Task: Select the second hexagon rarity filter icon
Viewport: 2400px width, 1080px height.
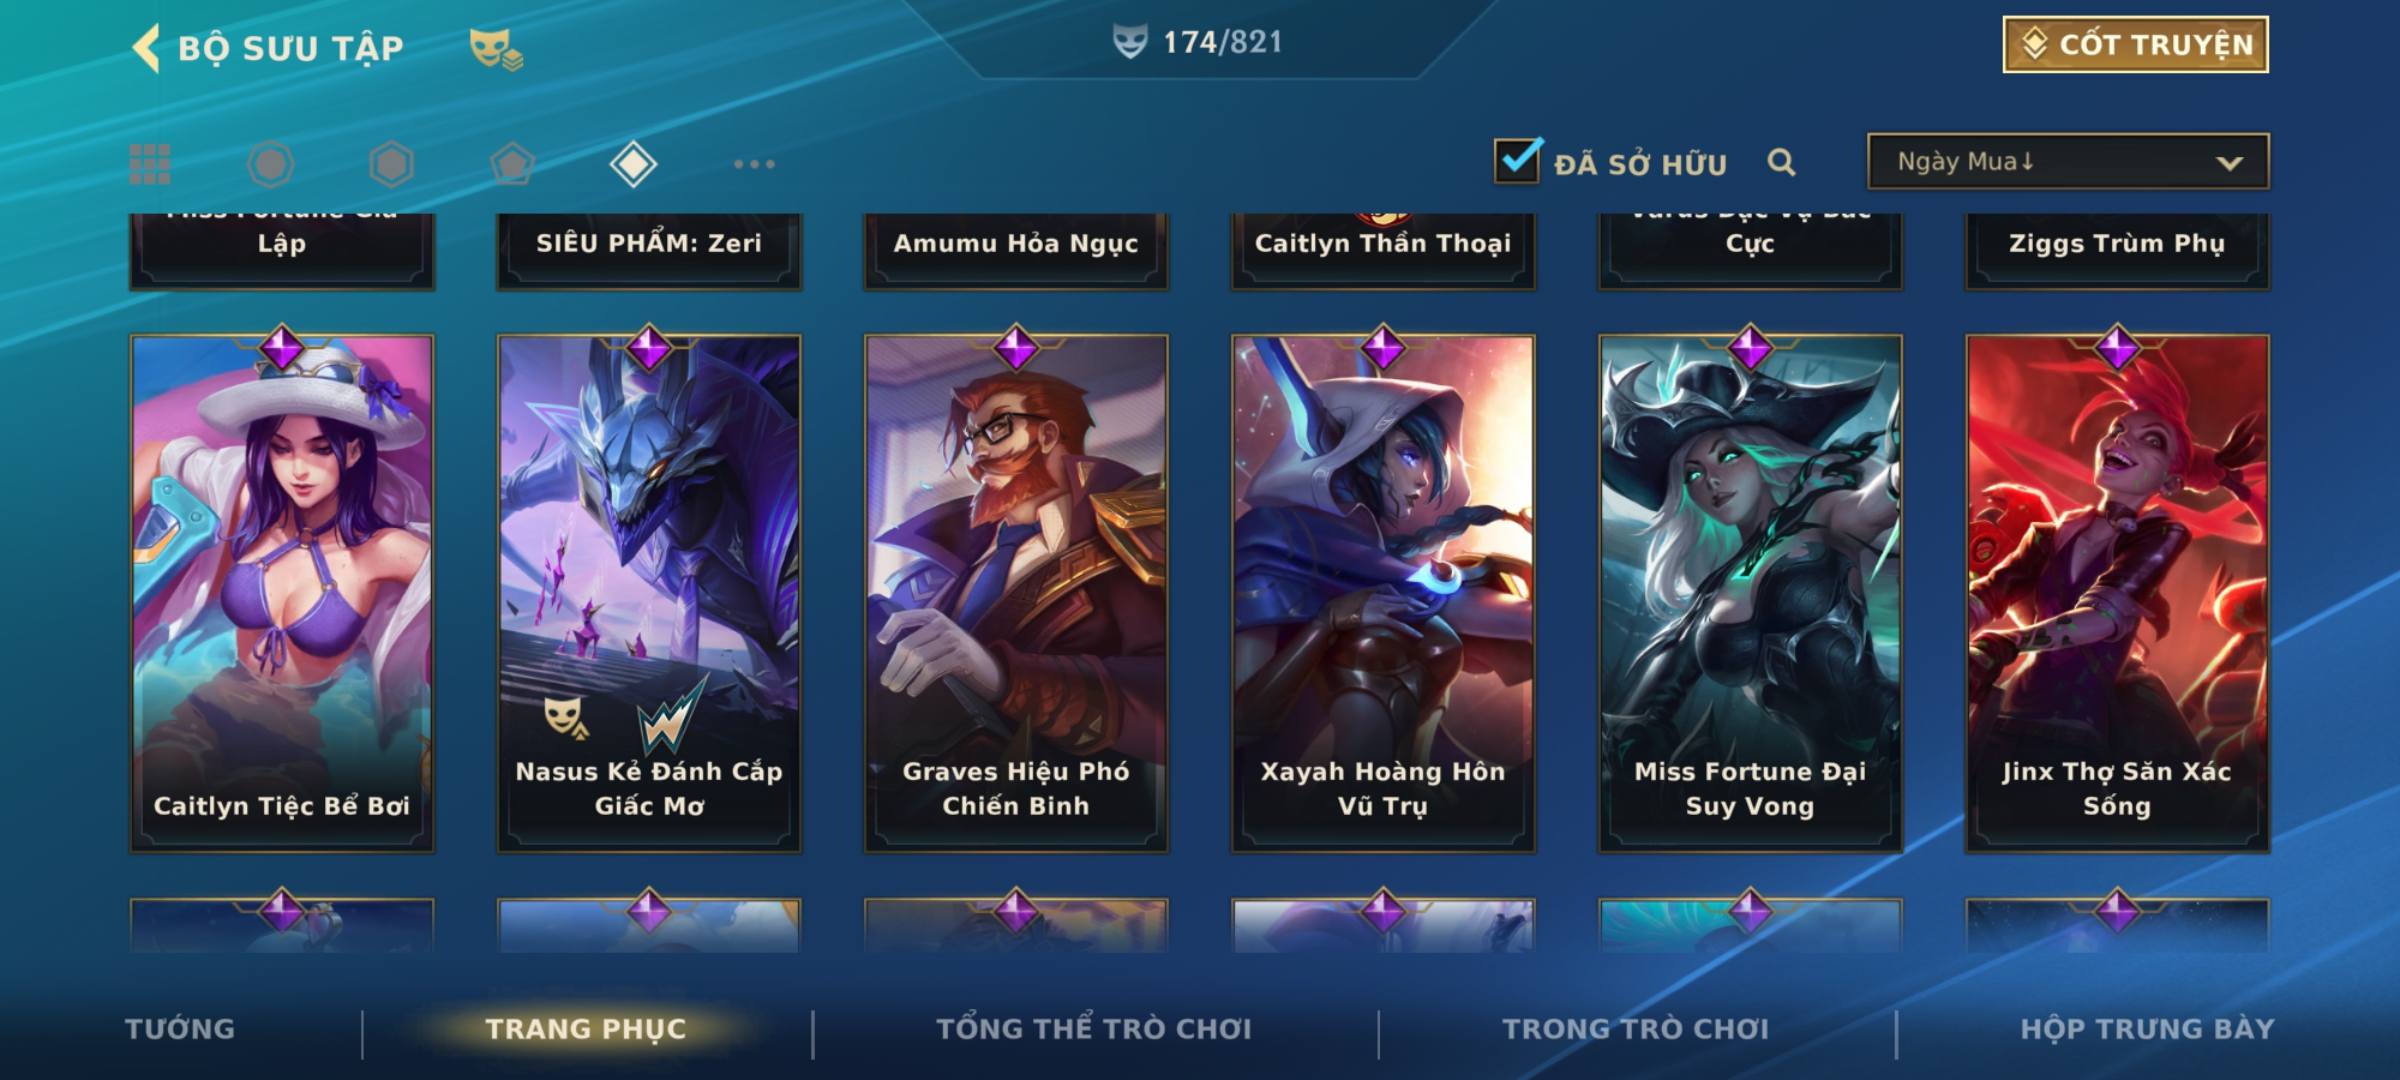Action: [x=391, y=164]
